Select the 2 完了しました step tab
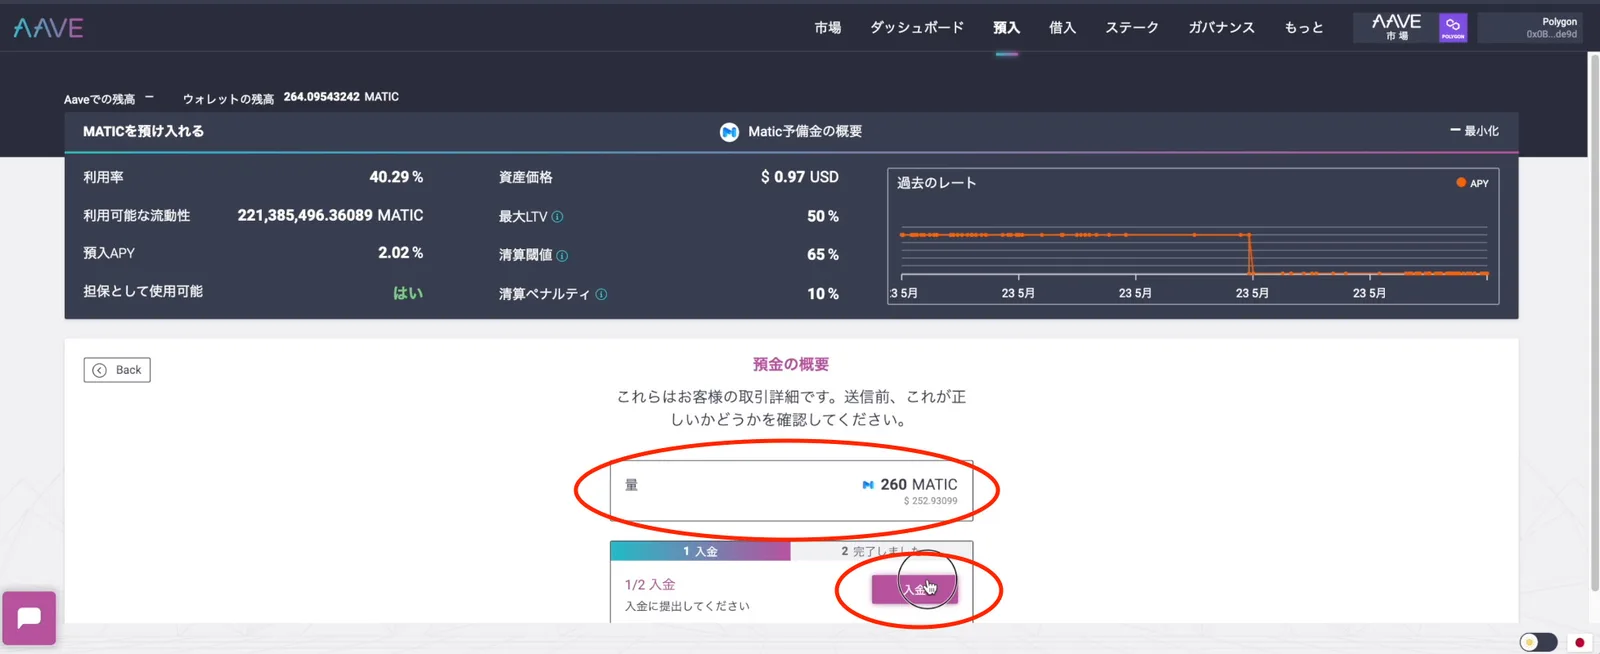The height and width of the screenshot is (654, 1600). point(881,552)
